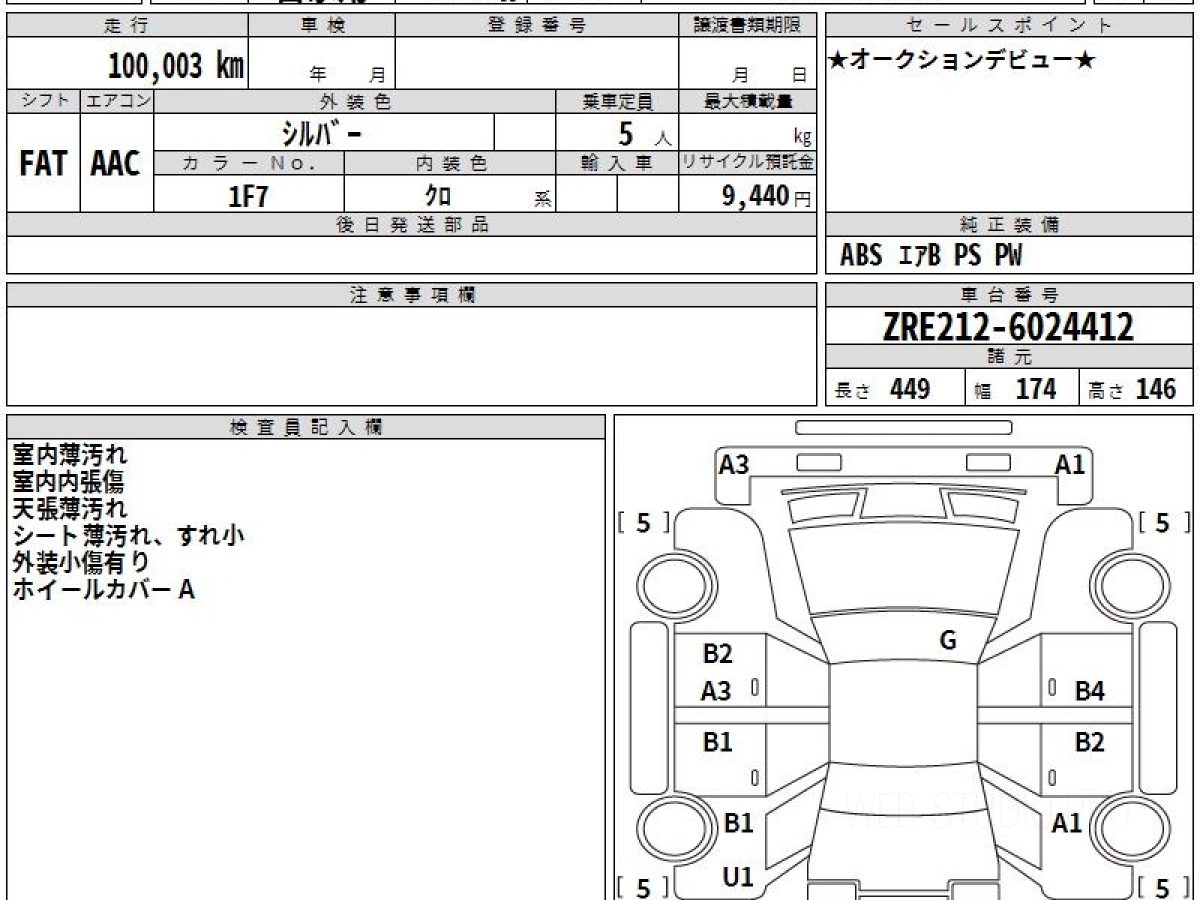The image size is (1200, 900).
Task: Click inspector note 室内内張傷
Action: point(68,482)
